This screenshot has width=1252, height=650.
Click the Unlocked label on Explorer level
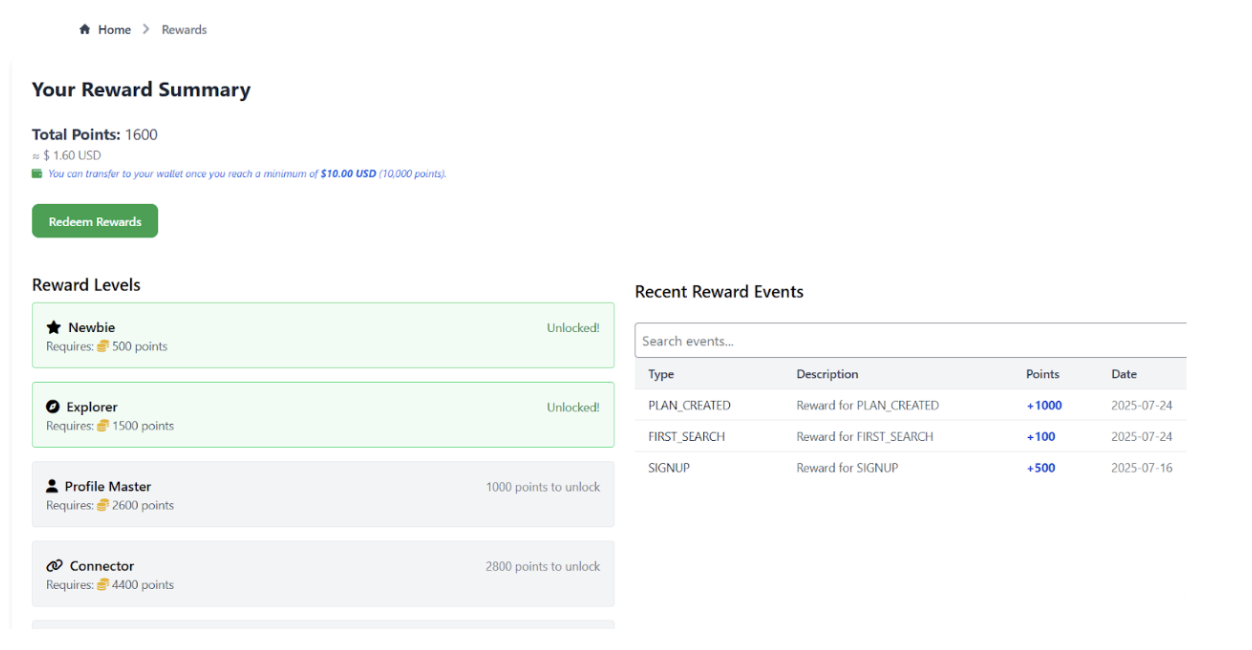pos(573,407)
